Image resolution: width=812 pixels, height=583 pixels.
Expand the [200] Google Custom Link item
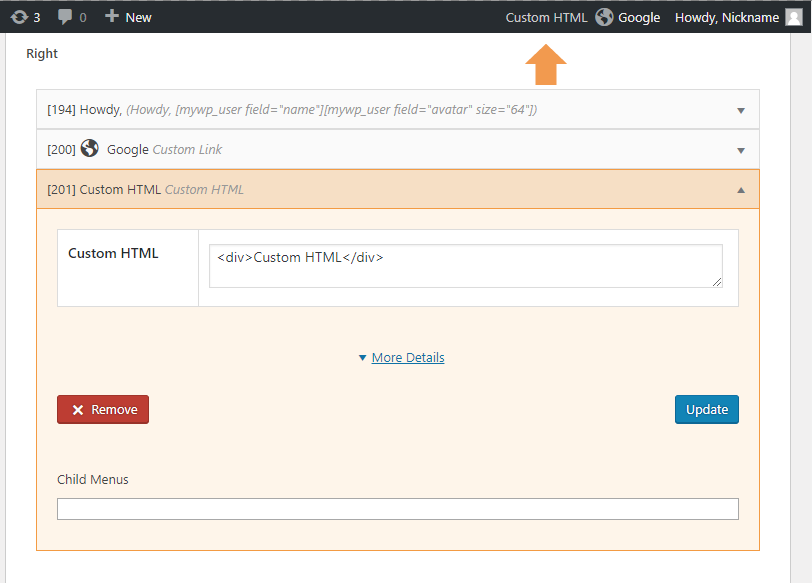(741, 149)
